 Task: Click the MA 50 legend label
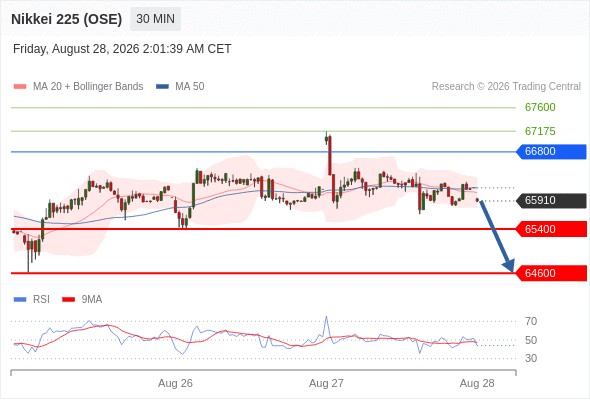click(190, 87)
